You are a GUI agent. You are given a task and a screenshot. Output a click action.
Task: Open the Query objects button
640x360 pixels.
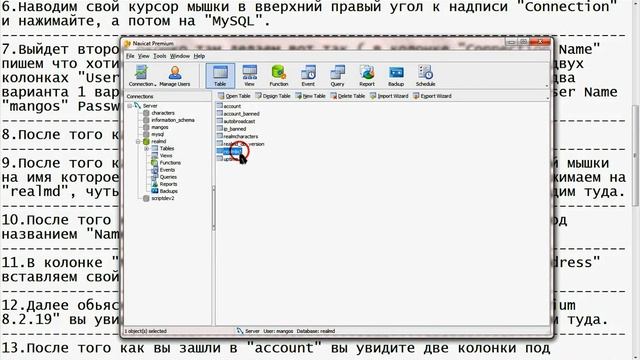[338, 76]
